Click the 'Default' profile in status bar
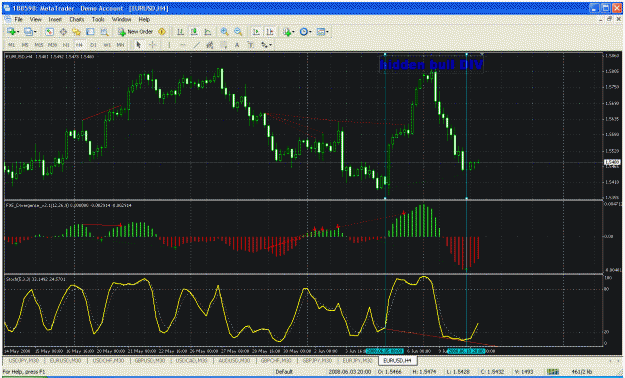The width and height of the screenshot is (625, 378). [284, 372]
